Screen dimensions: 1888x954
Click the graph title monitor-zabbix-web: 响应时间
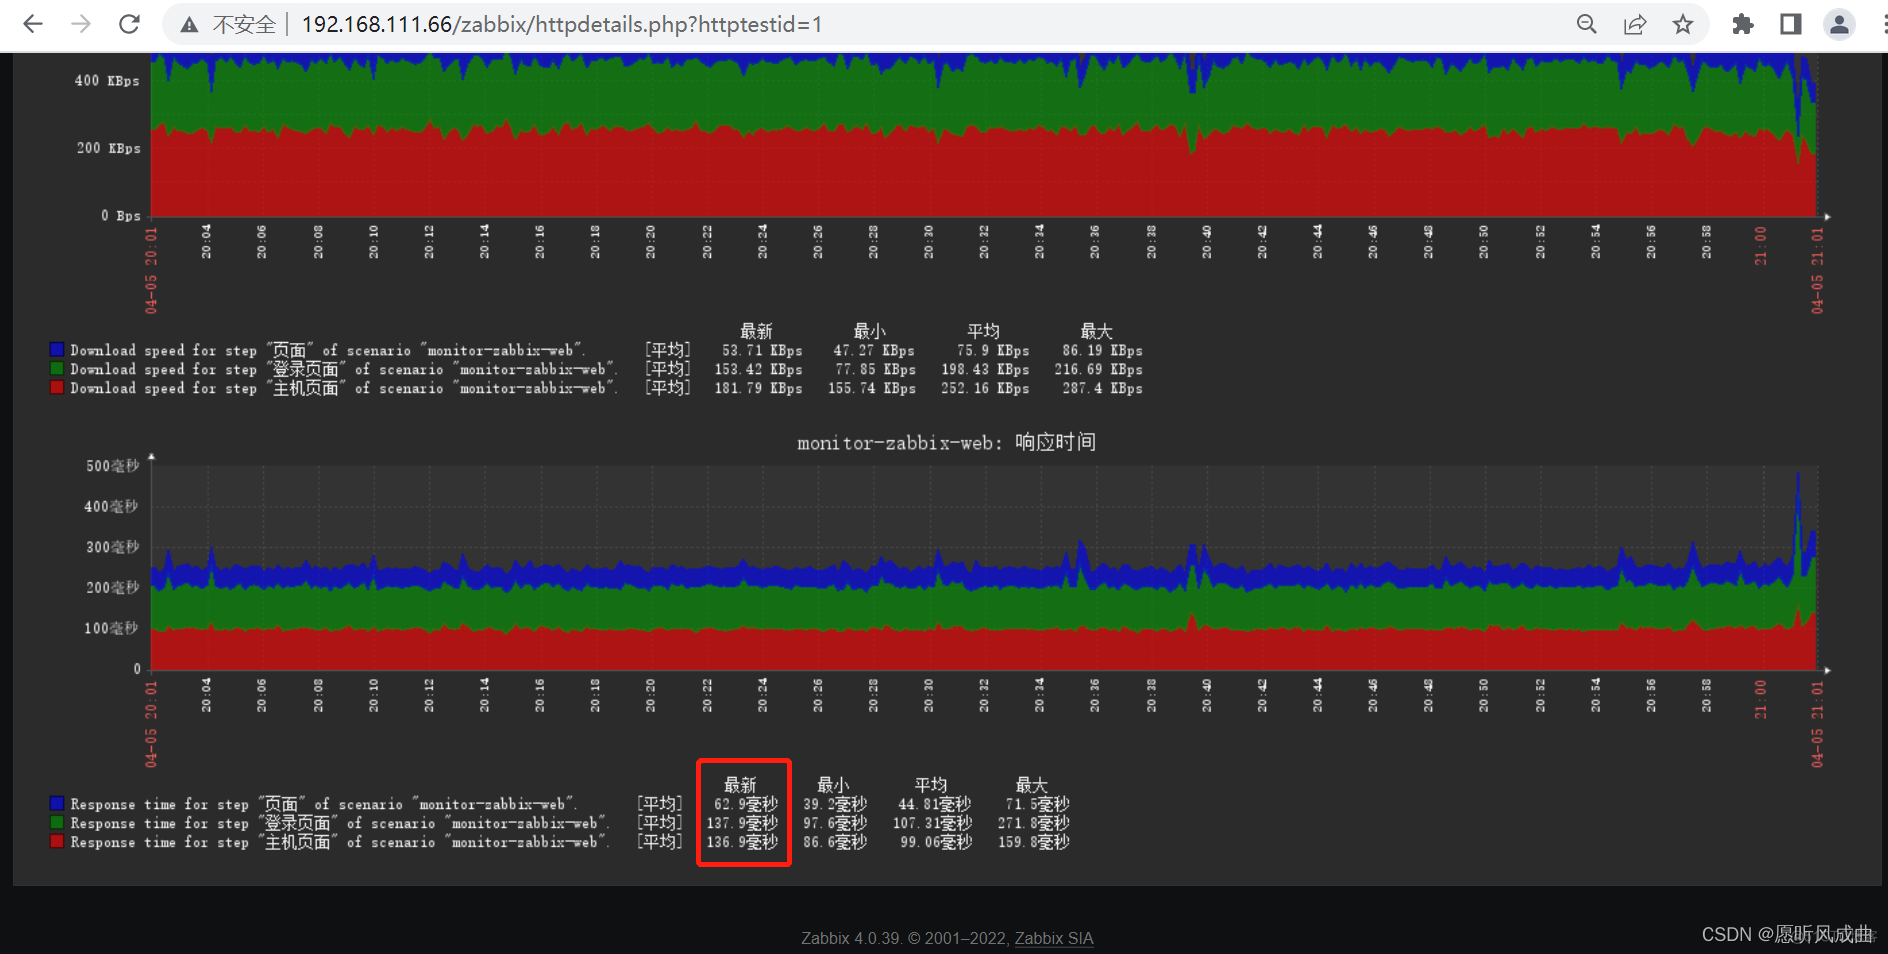pyautogui.click(x=946, y=442)
